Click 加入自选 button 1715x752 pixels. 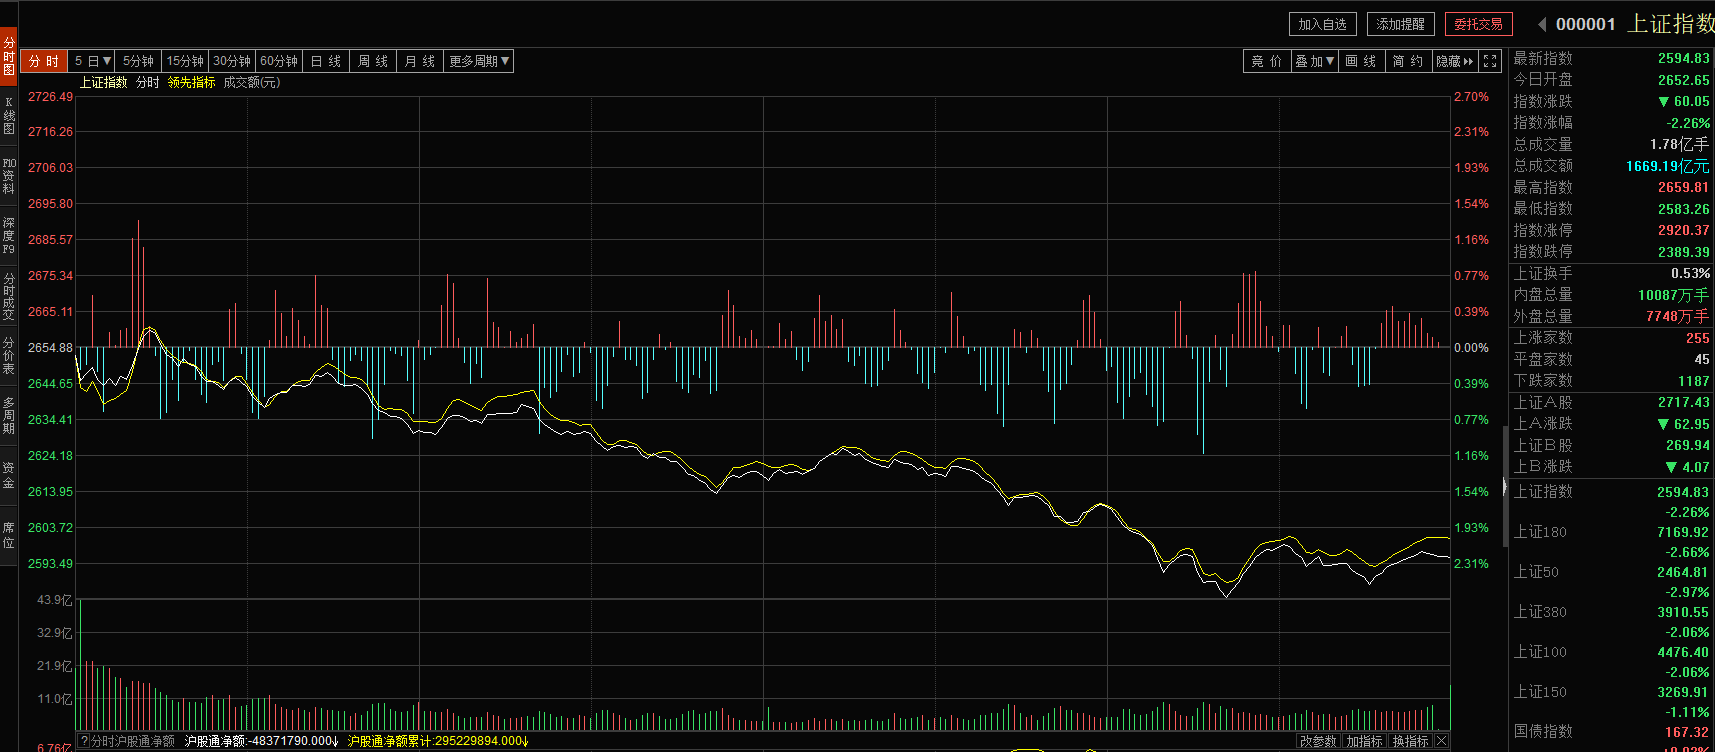(1322, 24)
